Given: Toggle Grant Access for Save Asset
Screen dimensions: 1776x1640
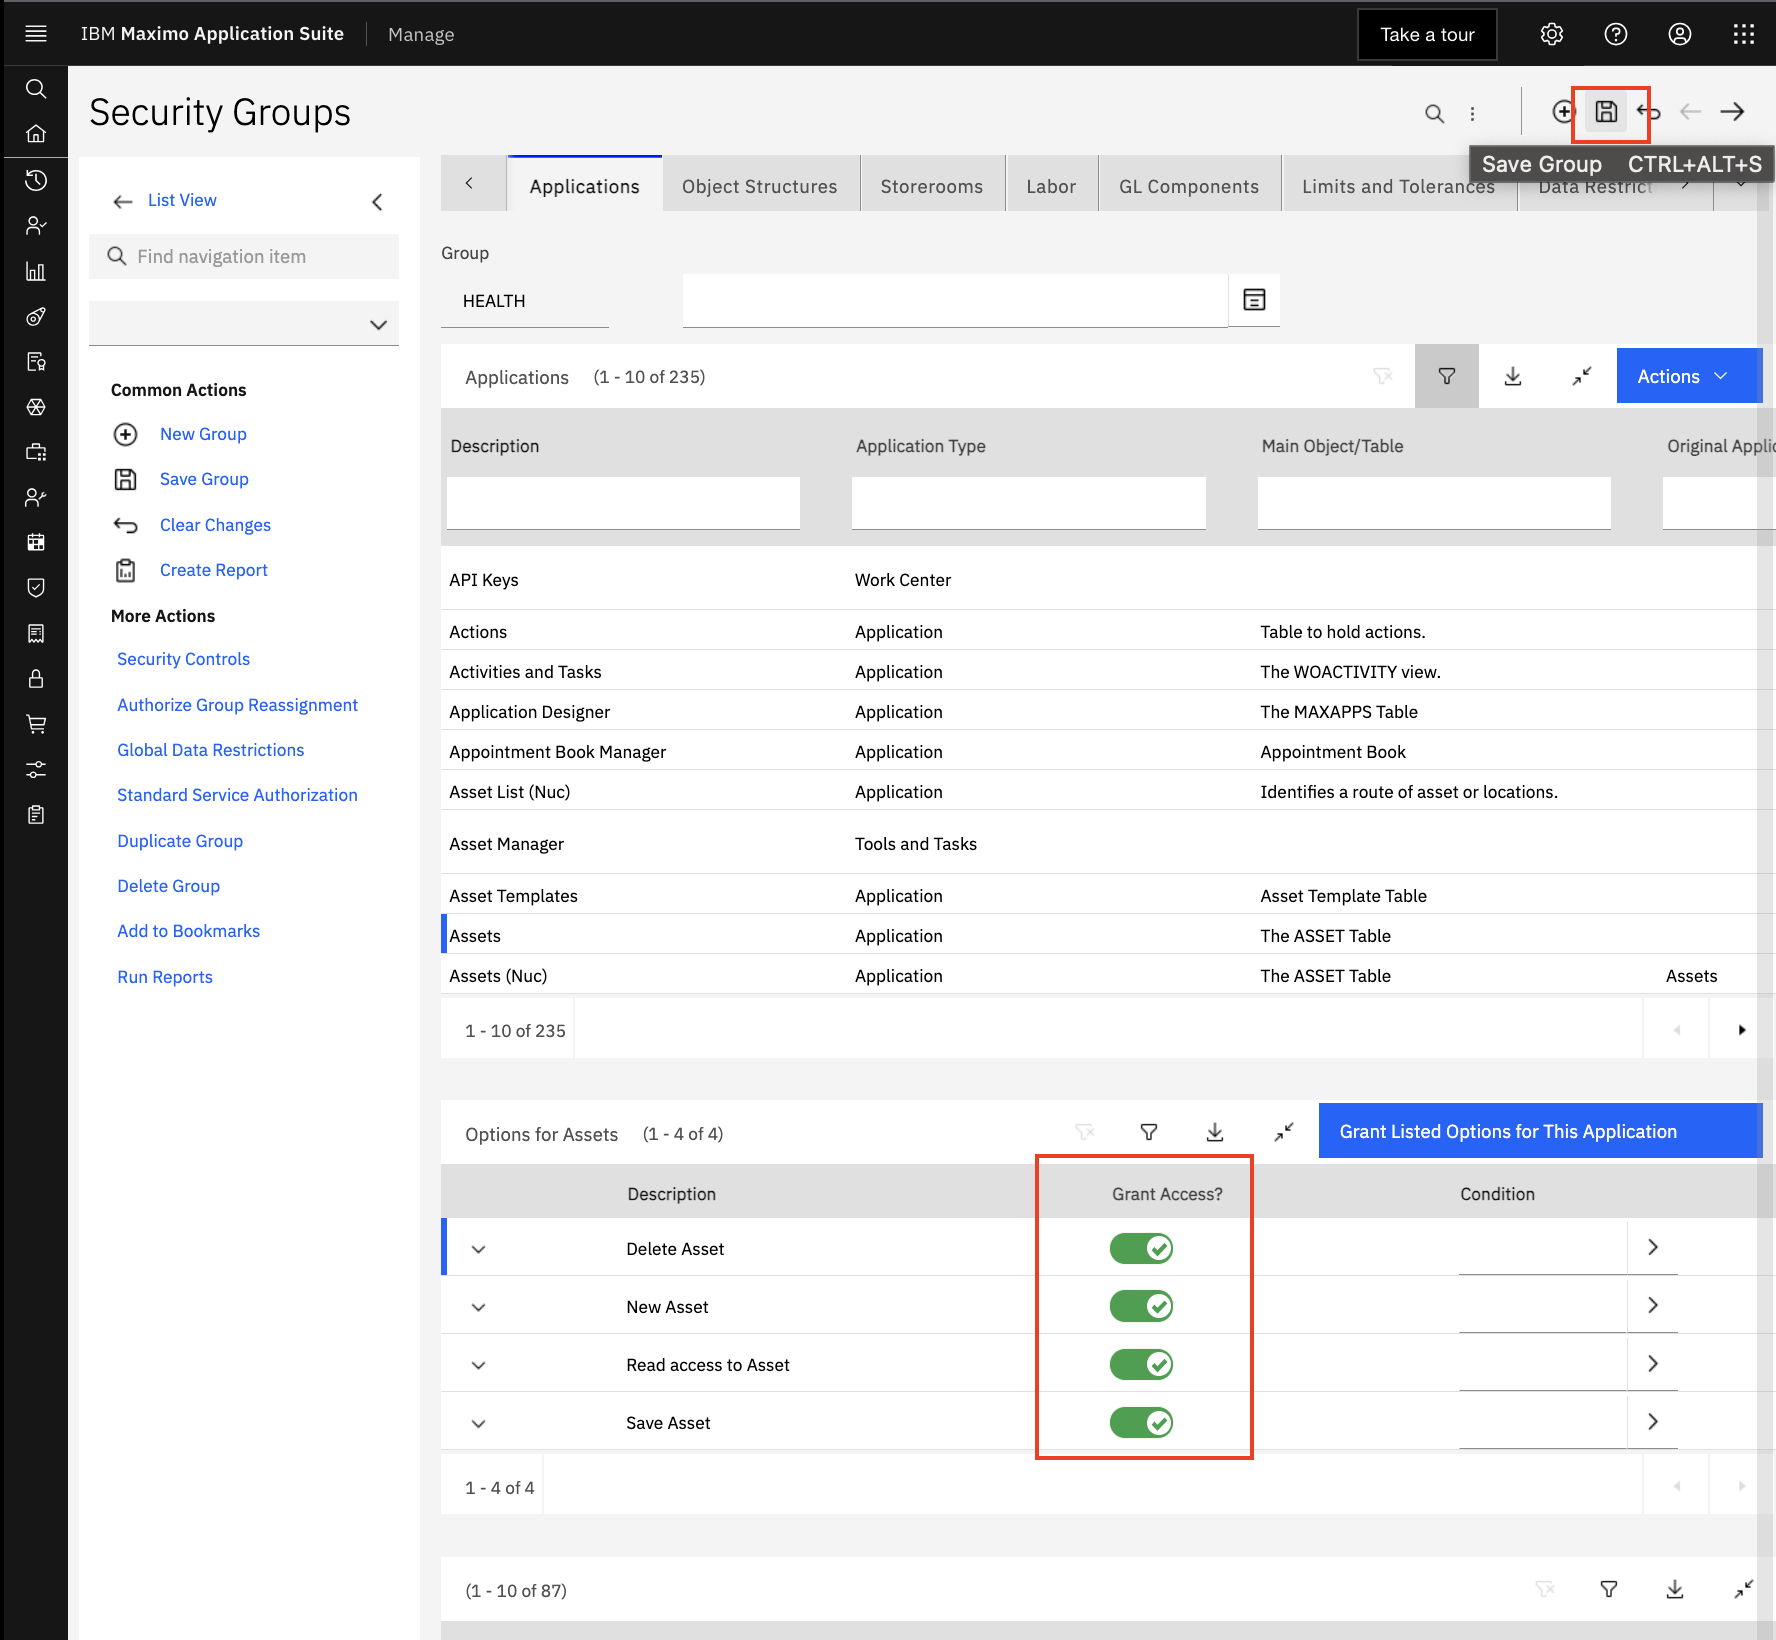Looking at the screenshot, I should coord(1141,1422).
